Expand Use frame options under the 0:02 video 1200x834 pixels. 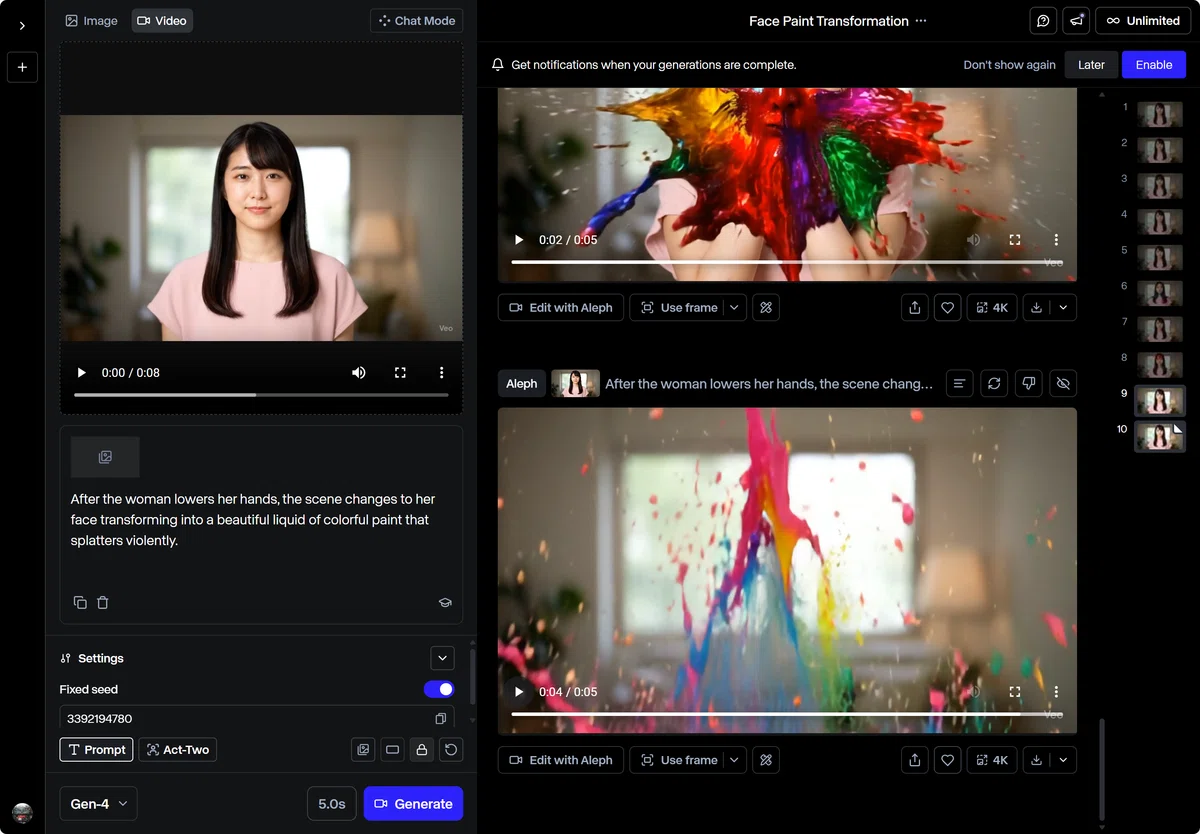(734, 308)
